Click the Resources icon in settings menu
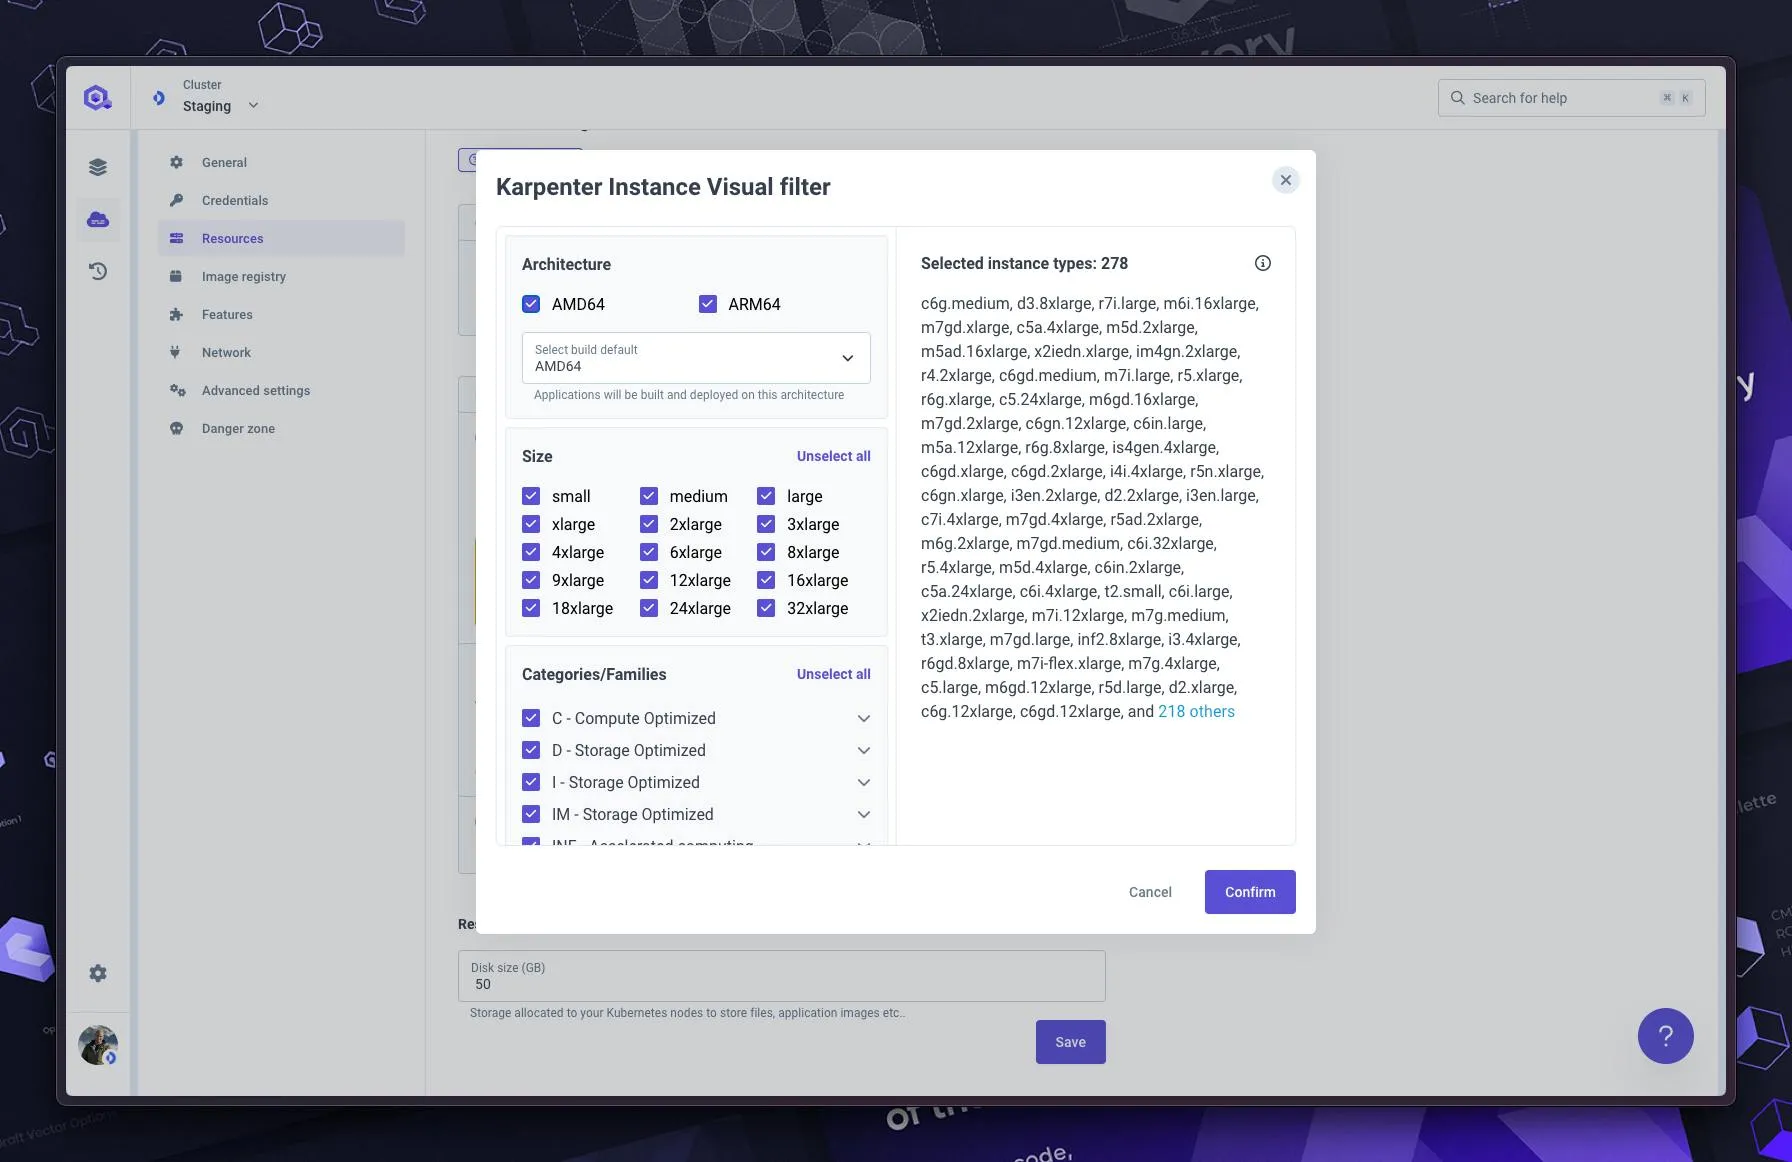Image resolution: width=1792 pixels, height=1162 pixels. (177, 238)
